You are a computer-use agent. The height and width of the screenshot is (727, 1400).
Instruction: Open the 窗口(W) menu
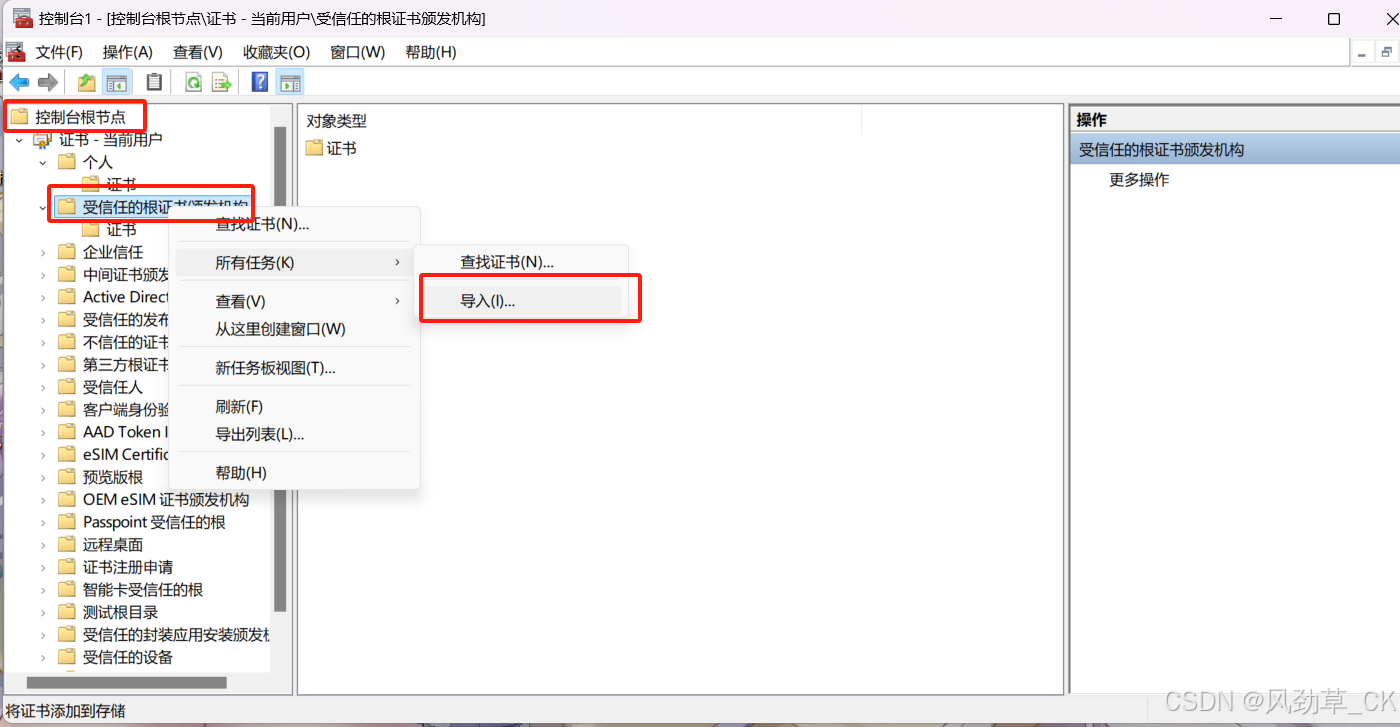(x=358, y=52)
